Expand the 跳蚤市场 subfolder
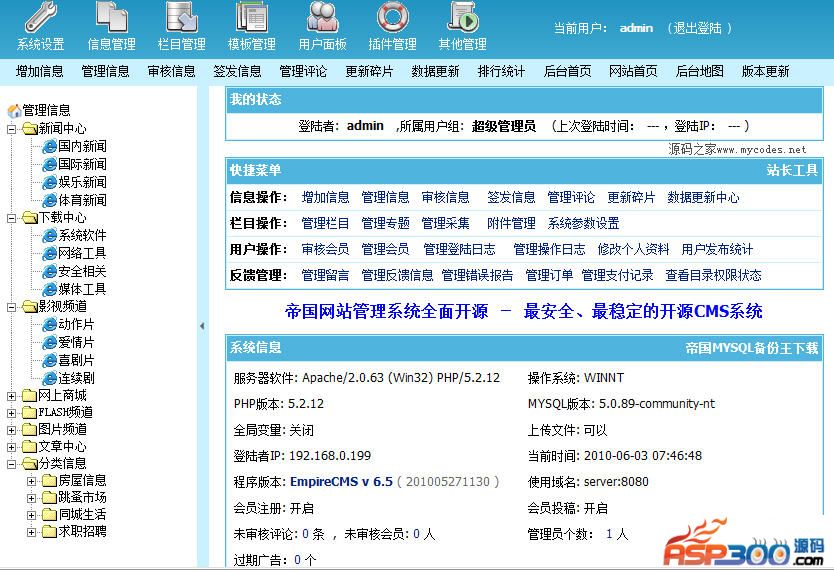 click(x=31, y=498)
